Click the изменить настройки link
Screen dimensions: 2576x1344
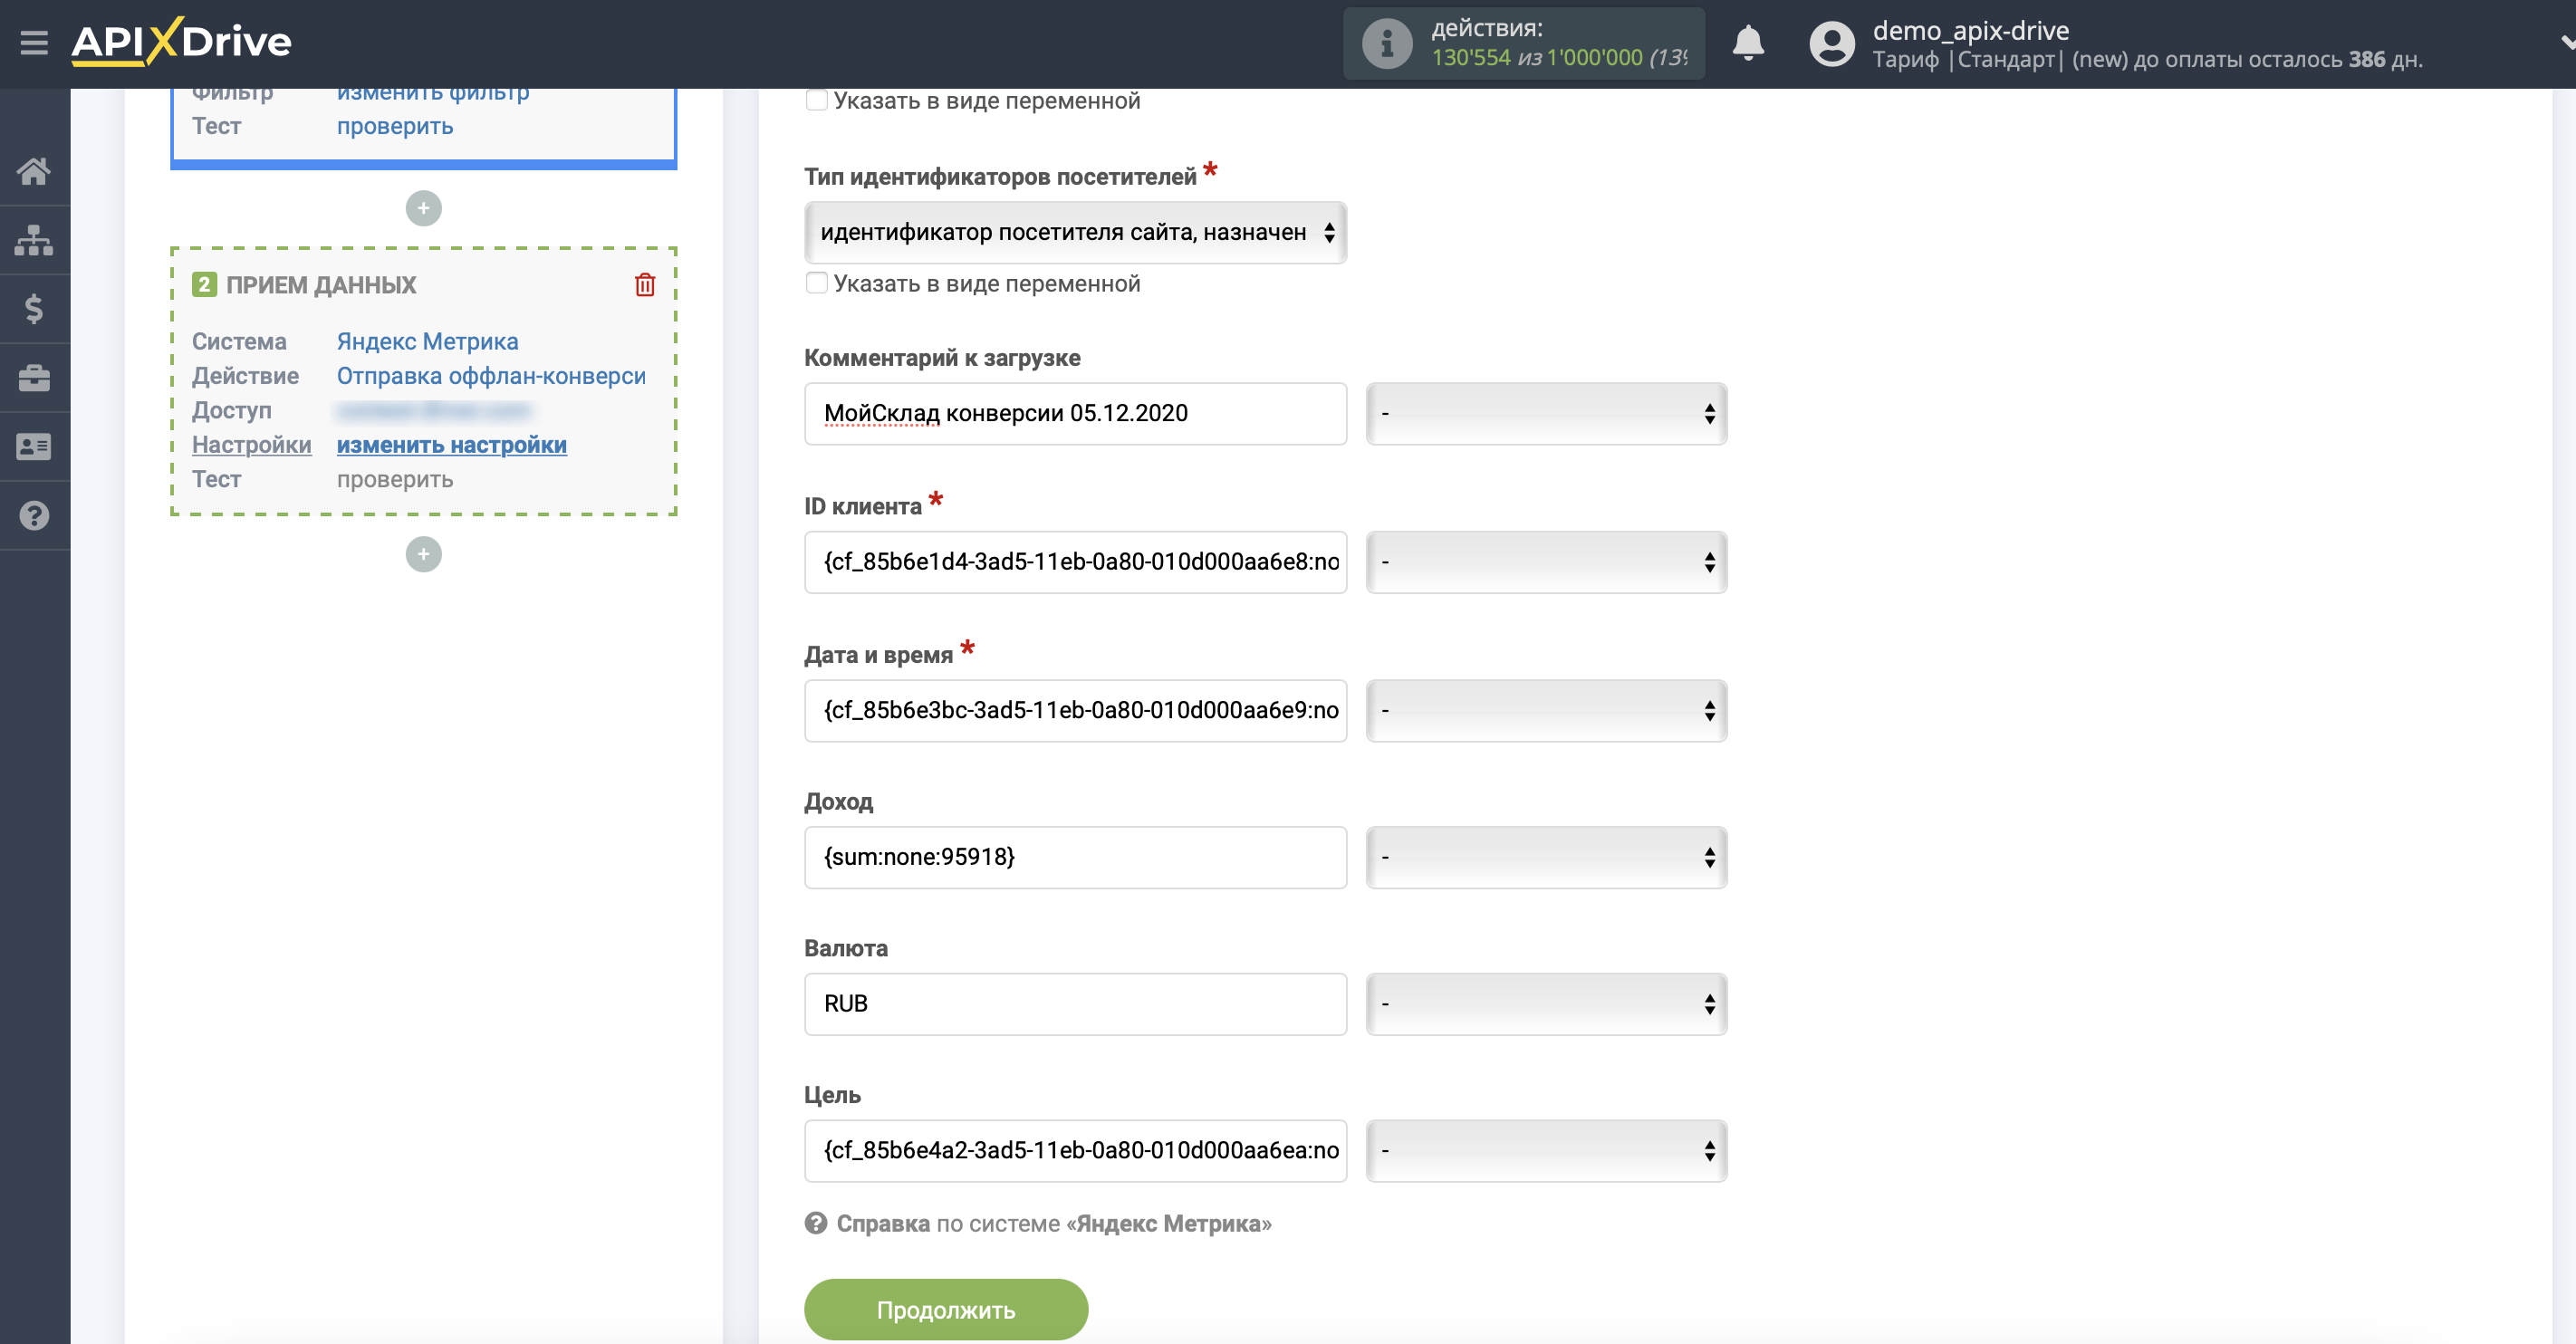pos(452,445)
